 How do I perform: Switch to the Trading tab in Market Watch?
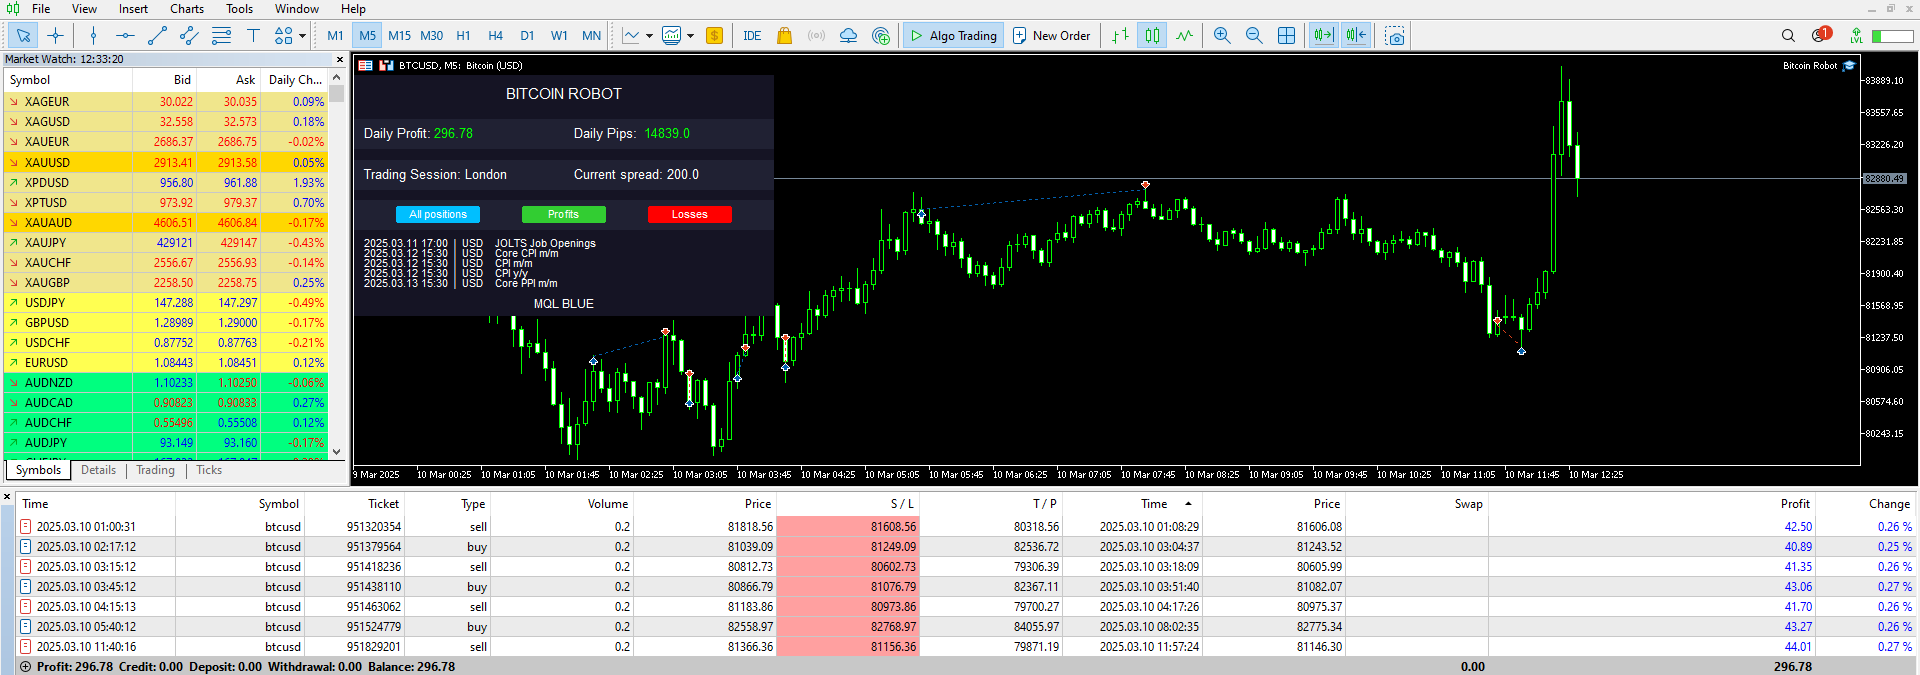pyautogui.click(x=155, y=470)
